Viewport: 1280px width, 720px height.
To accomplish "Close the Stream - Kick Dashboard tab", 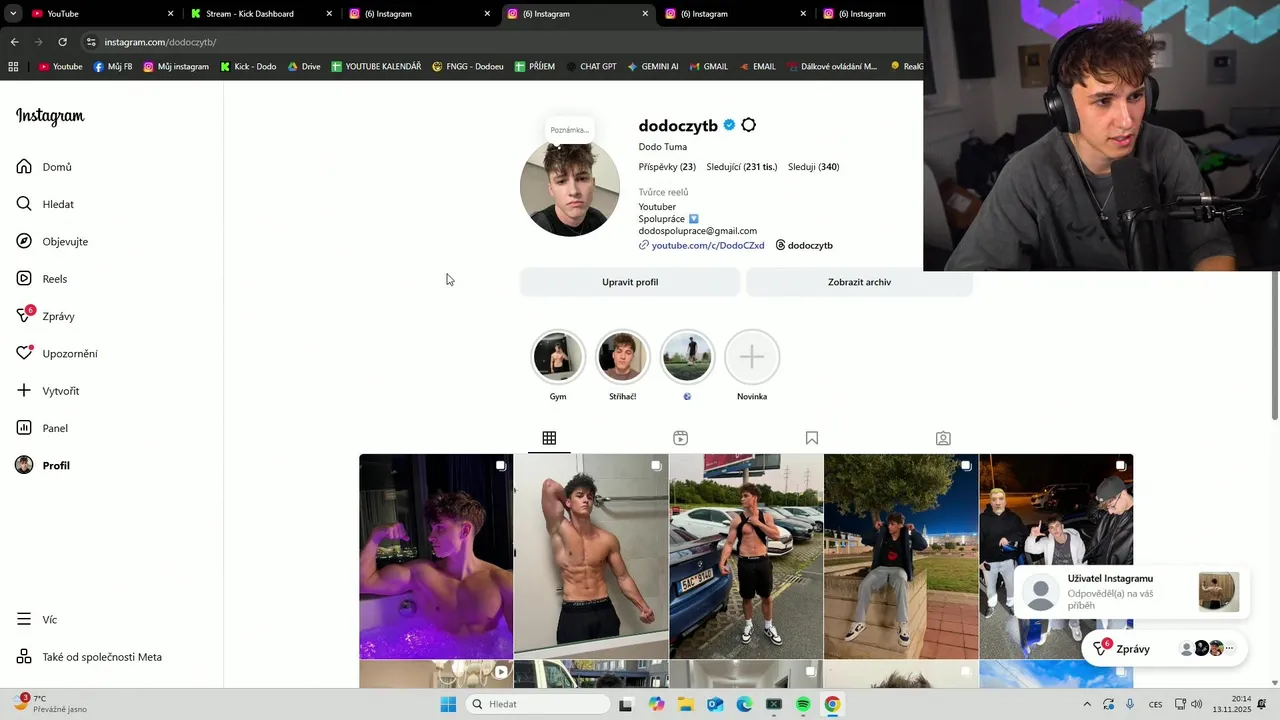I will pos(329,14).
